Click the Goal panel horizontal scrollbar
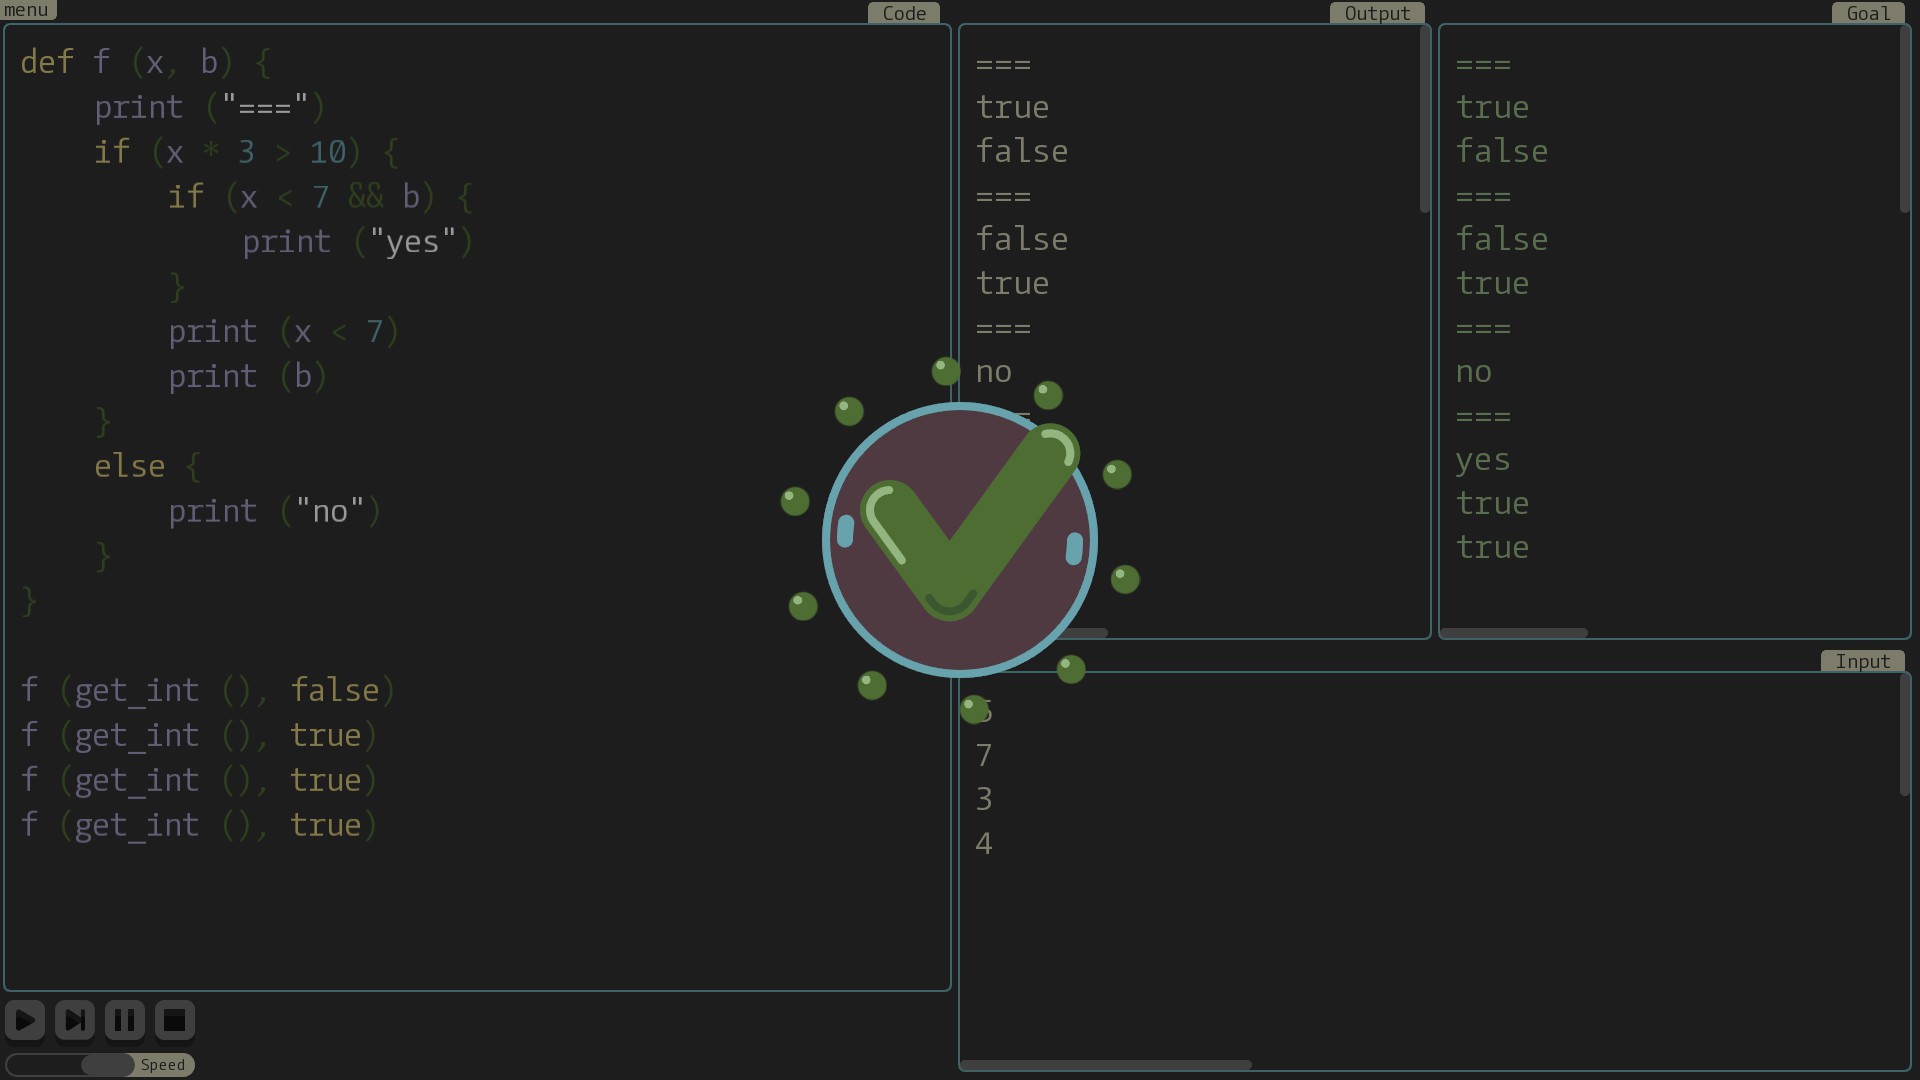This screenshot has width=1920, height=1080. (1514, 633)
